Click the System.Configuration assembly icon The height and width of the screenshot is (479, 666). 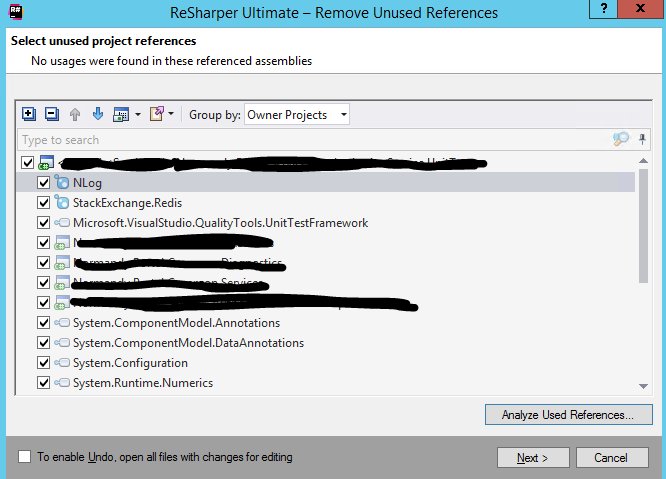pos(62,363)
